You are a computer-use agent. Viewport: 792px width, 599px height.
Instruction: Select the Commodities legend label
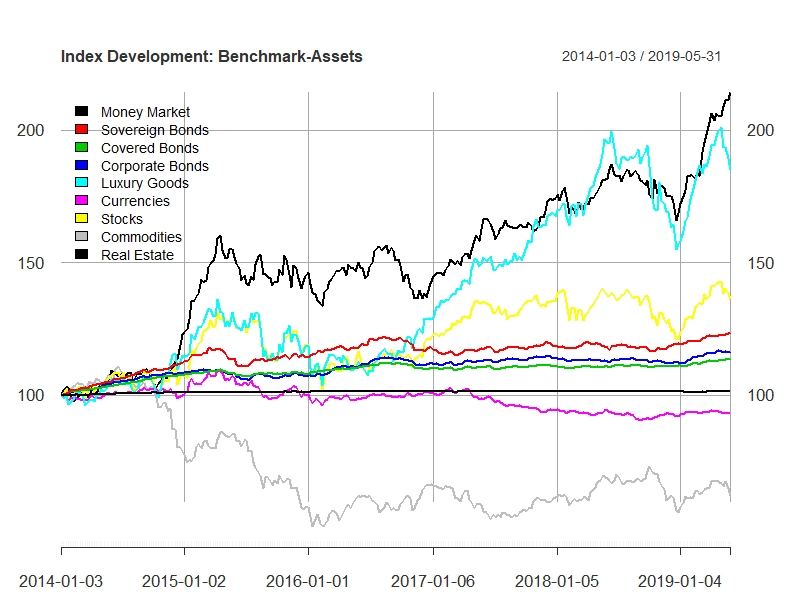point(141,237)
